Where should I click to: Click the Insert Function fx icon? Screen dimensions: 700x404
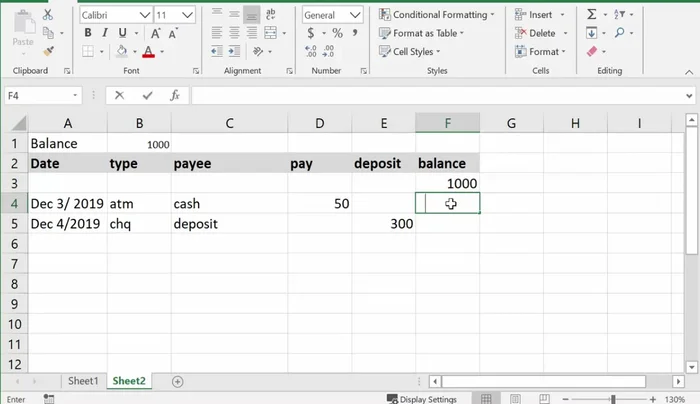coord(175,96)
